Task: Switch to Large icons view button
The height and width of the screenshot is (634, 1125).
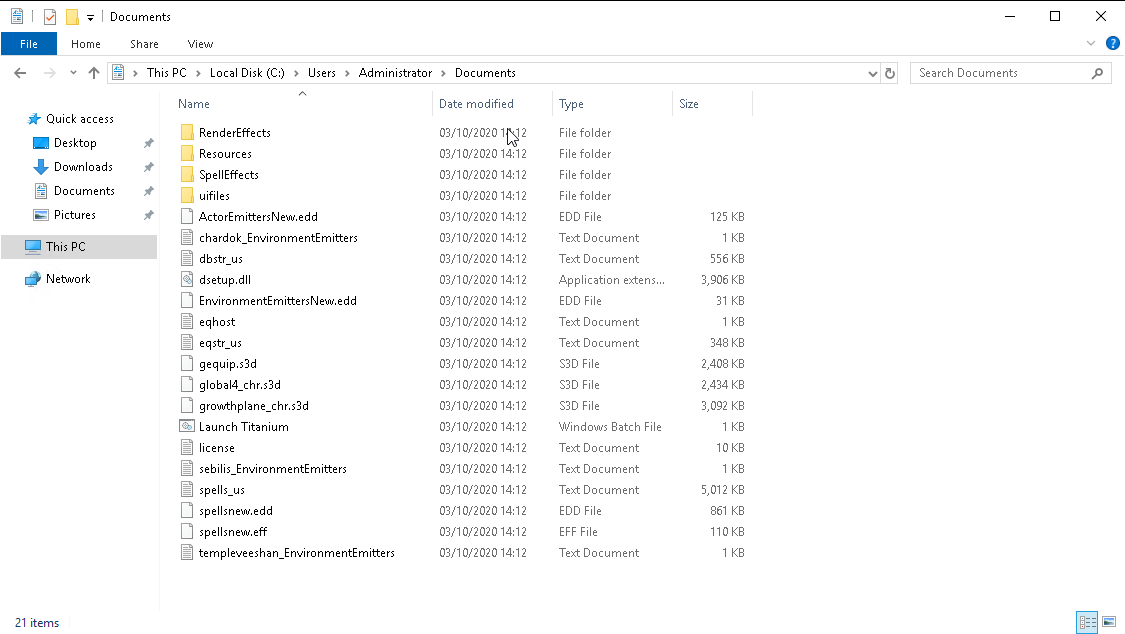Action: [x=1109, y=622]
